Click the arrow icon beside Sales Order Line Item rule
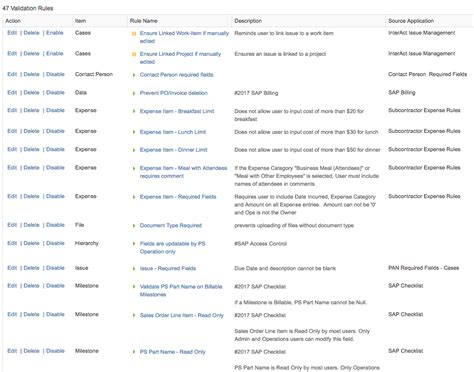Image resolution: width=474 pixels, height=372 pixels. click(134, 315)
